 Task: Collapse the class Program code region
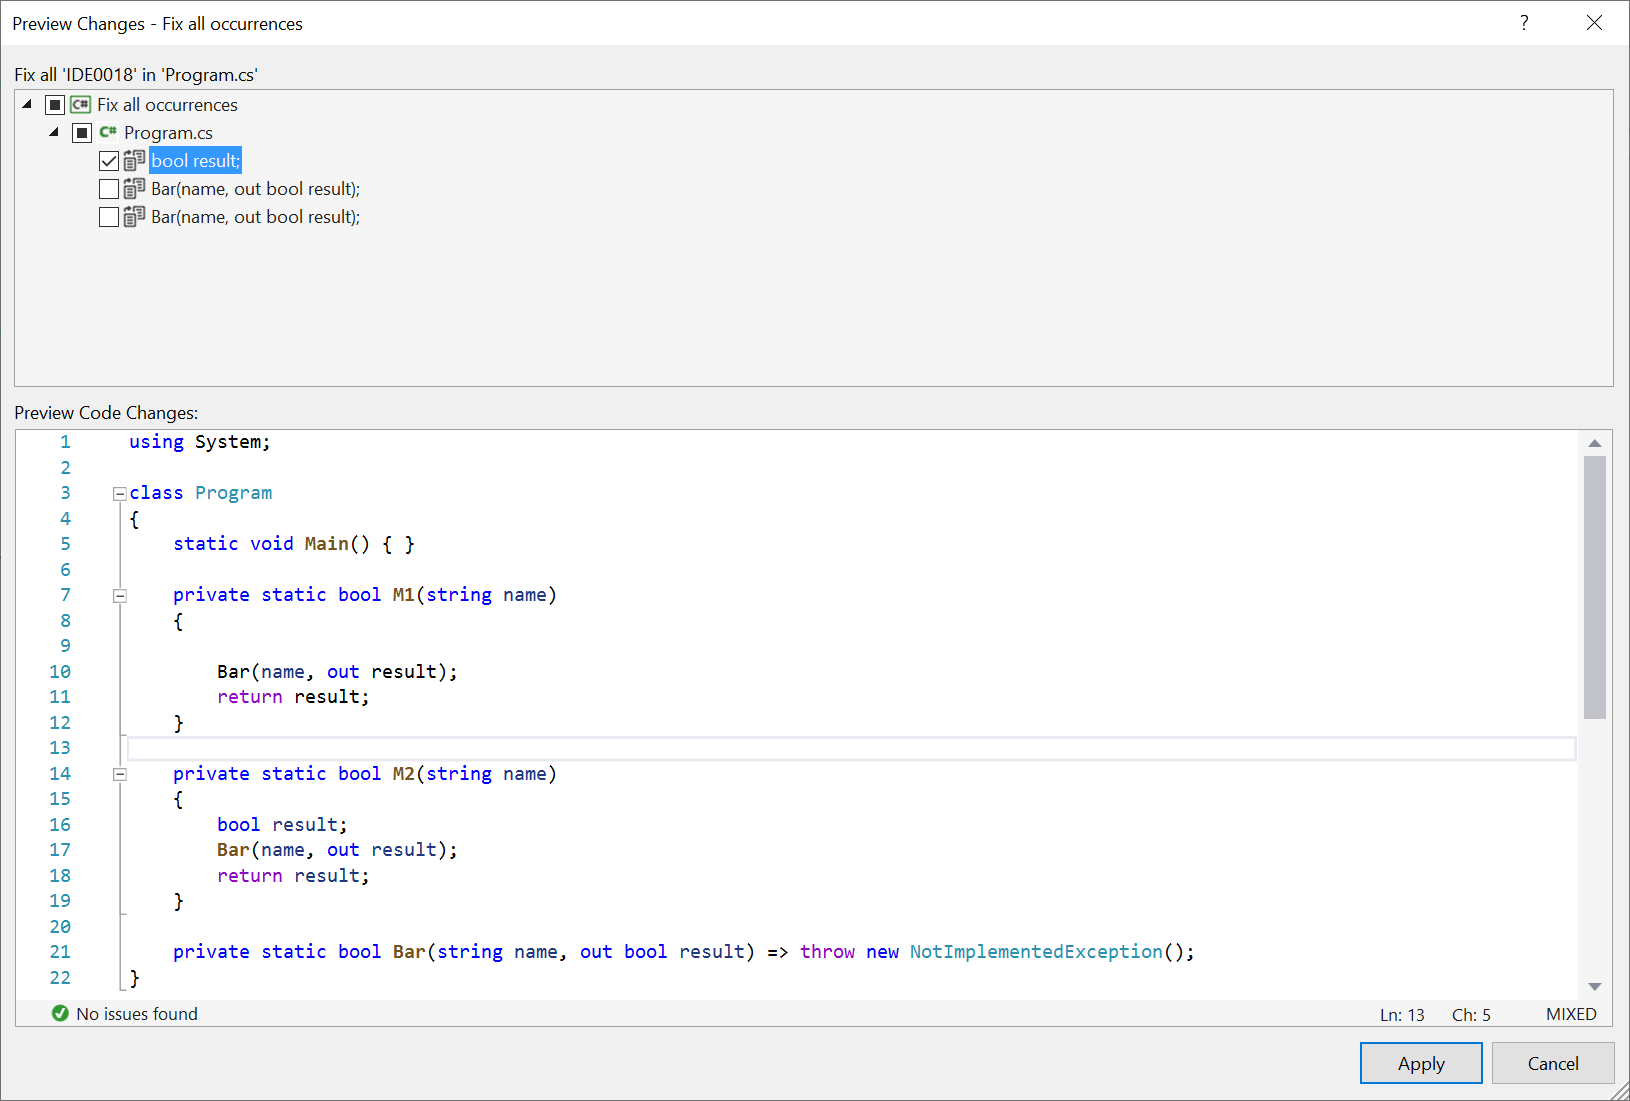pos(119,492)
